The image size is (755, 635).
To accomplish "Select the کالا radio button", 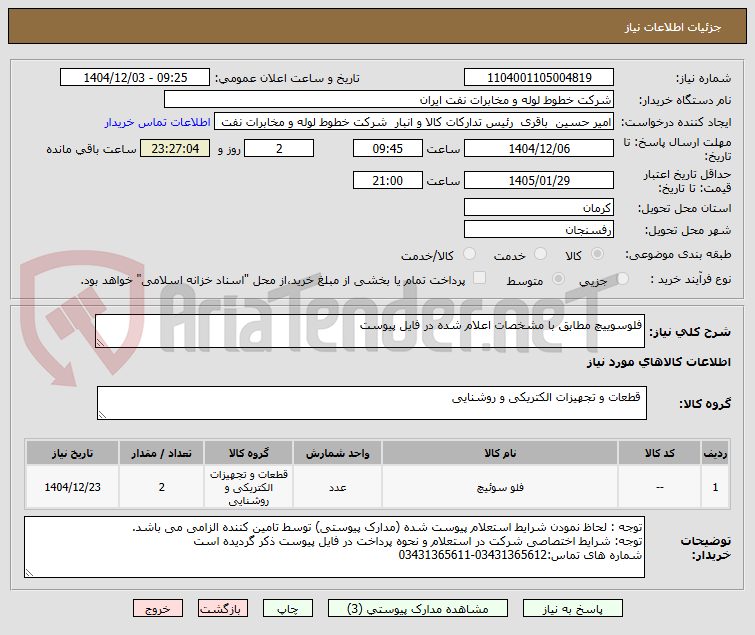I will click(x=597, y=254).
